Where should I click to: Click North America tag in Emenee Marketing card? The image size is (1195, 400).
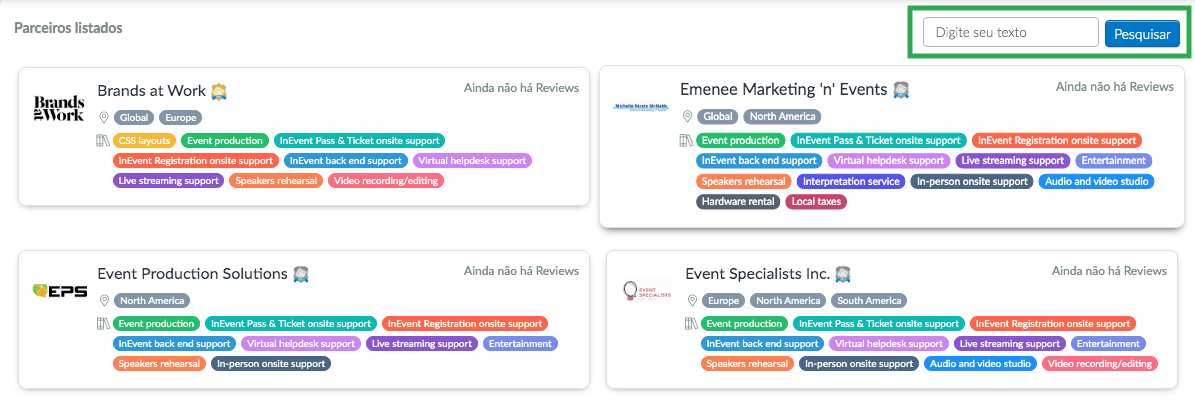point(782,117)
